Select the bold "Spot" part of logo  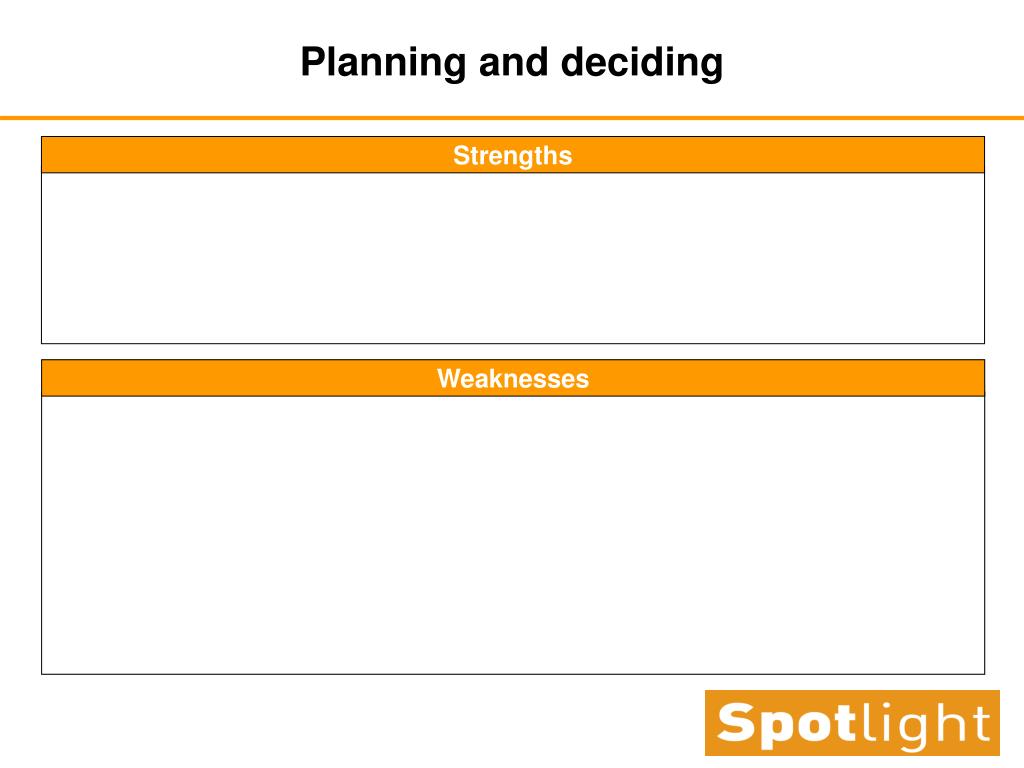787,725
